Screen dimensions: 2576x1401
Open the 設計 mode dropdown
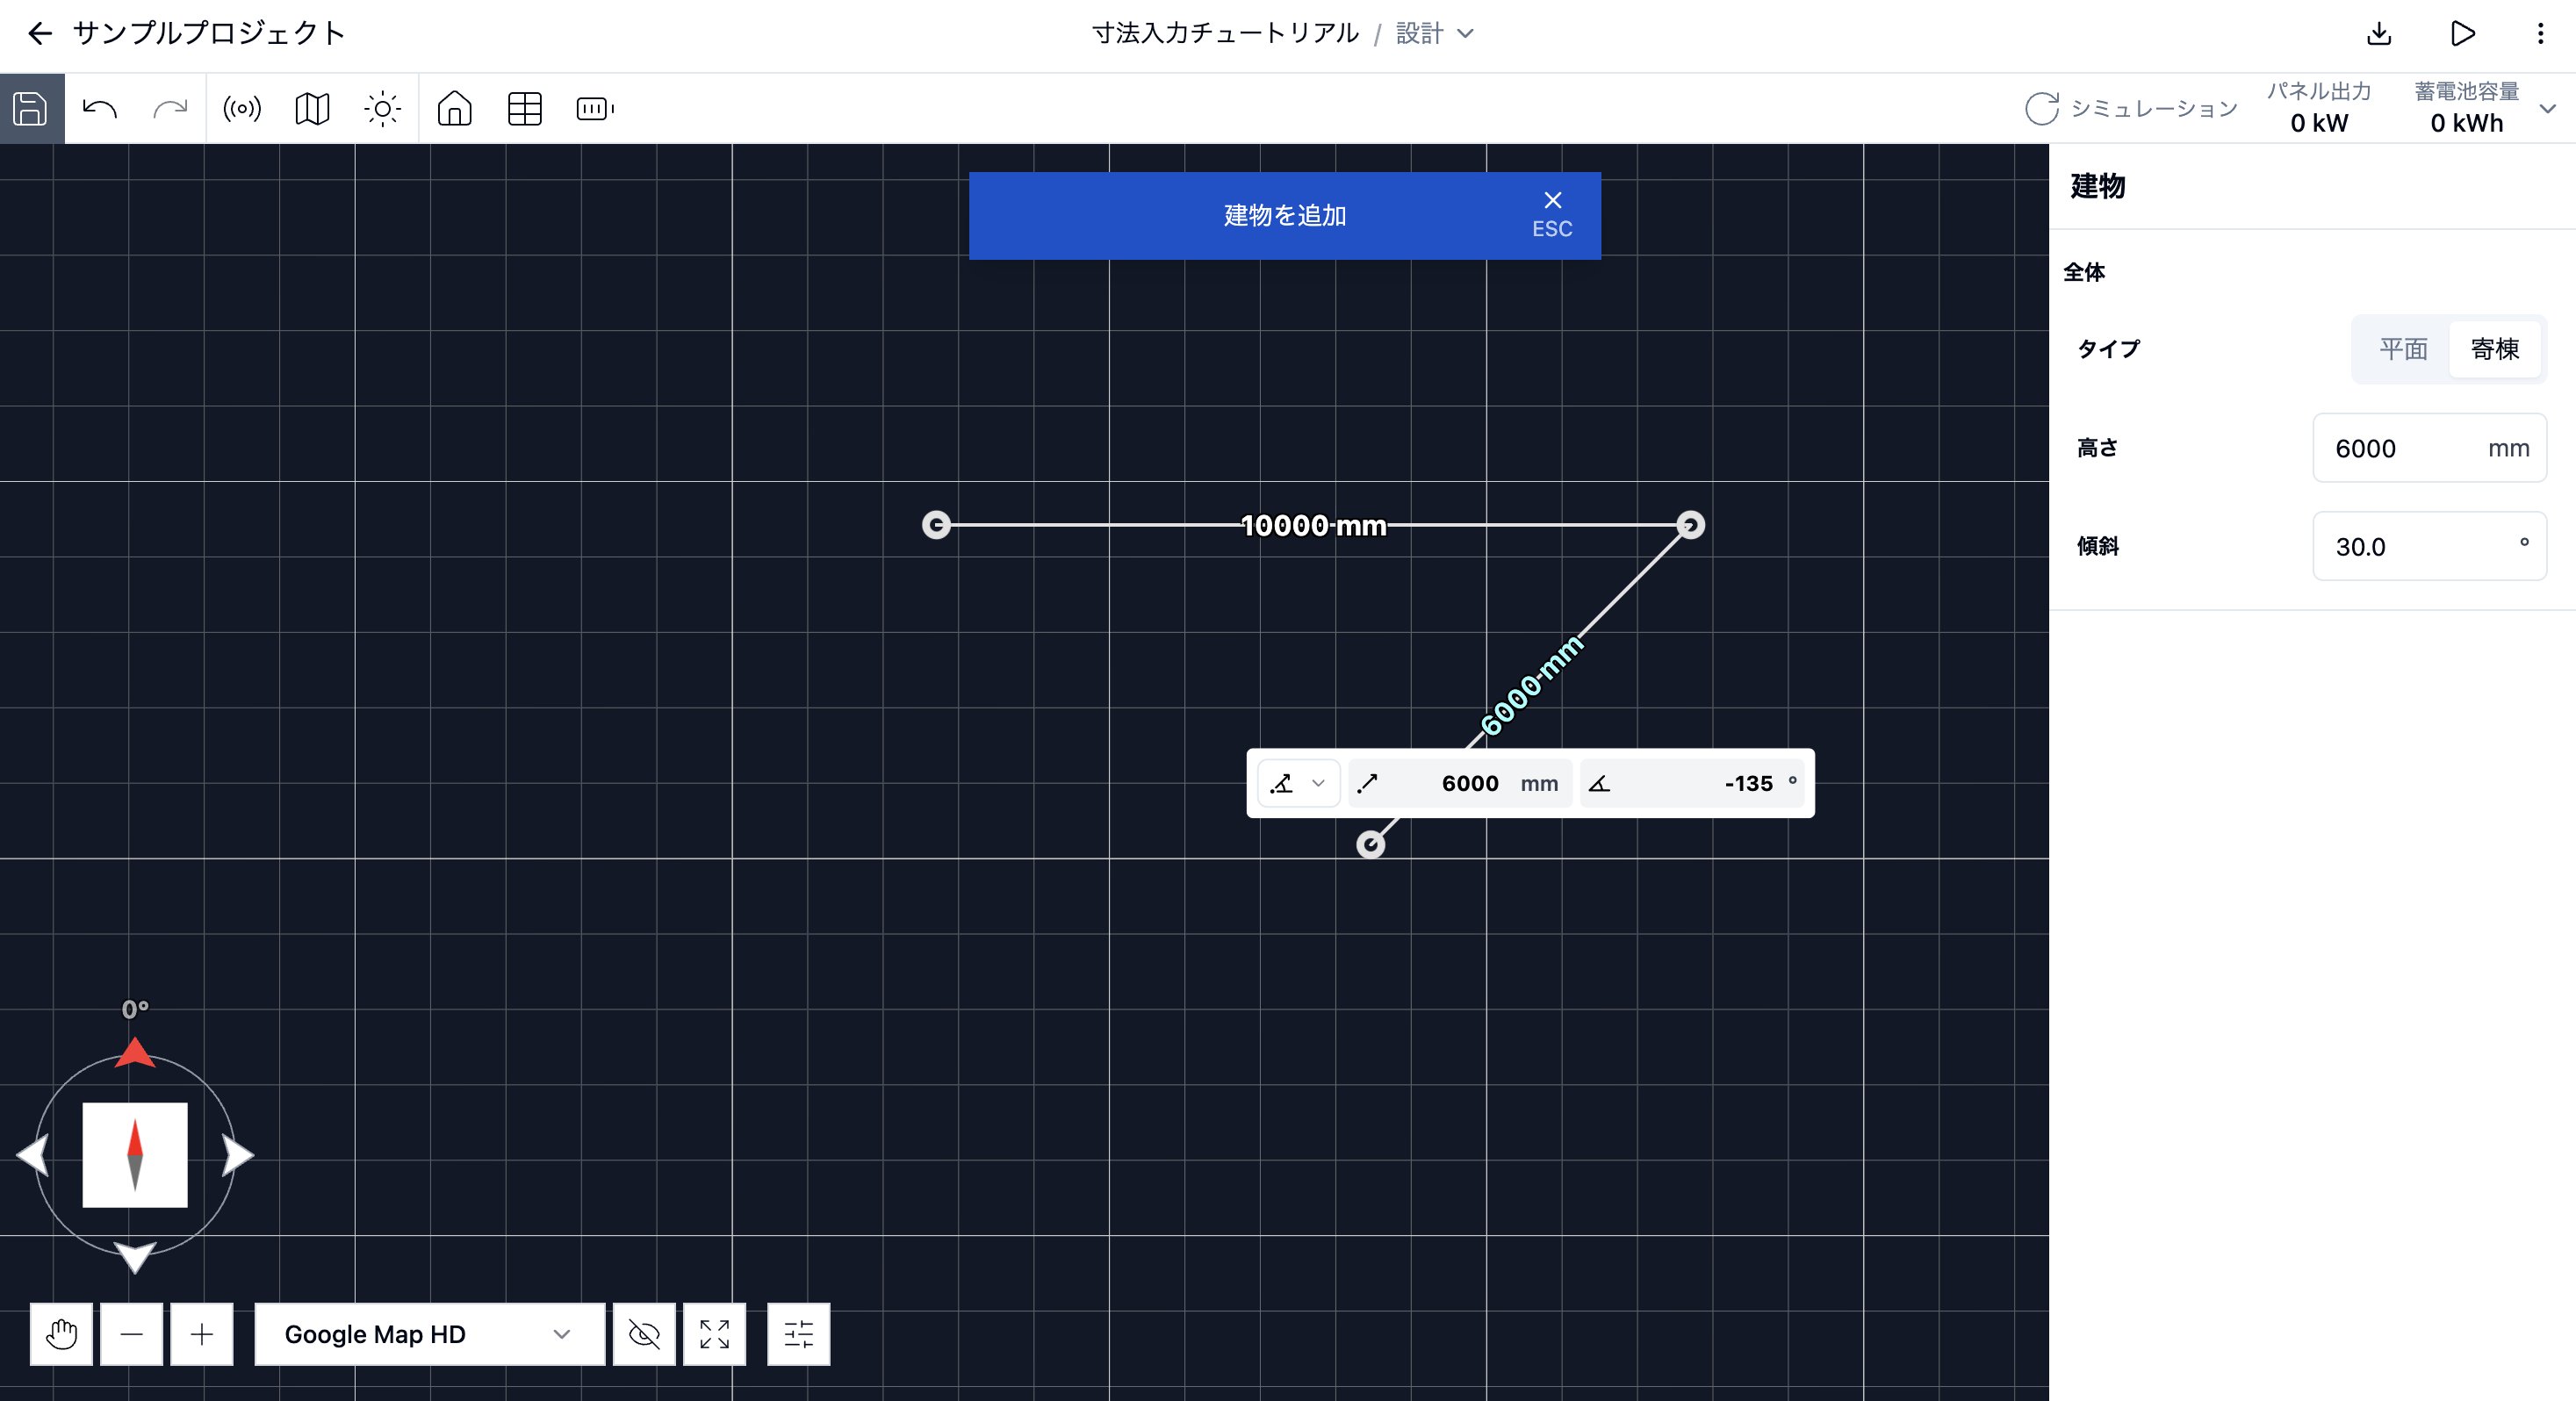[1435, 34]
